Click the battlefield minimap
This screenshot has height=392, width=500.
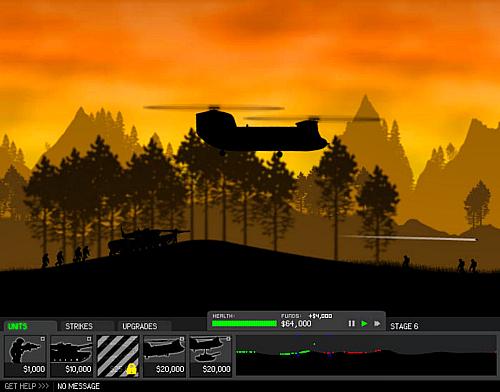tap(366, 356)
